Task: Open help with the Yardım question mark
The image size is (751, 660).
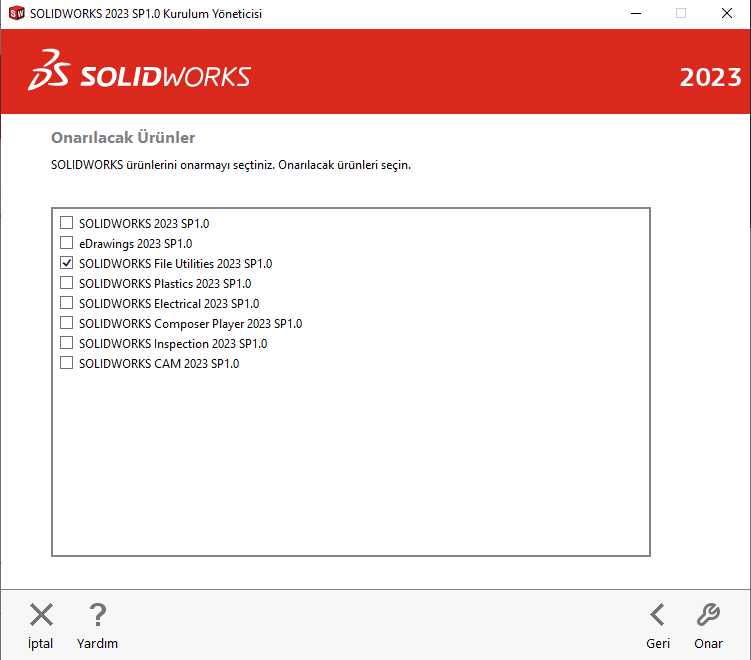Action: pos(97,615)
